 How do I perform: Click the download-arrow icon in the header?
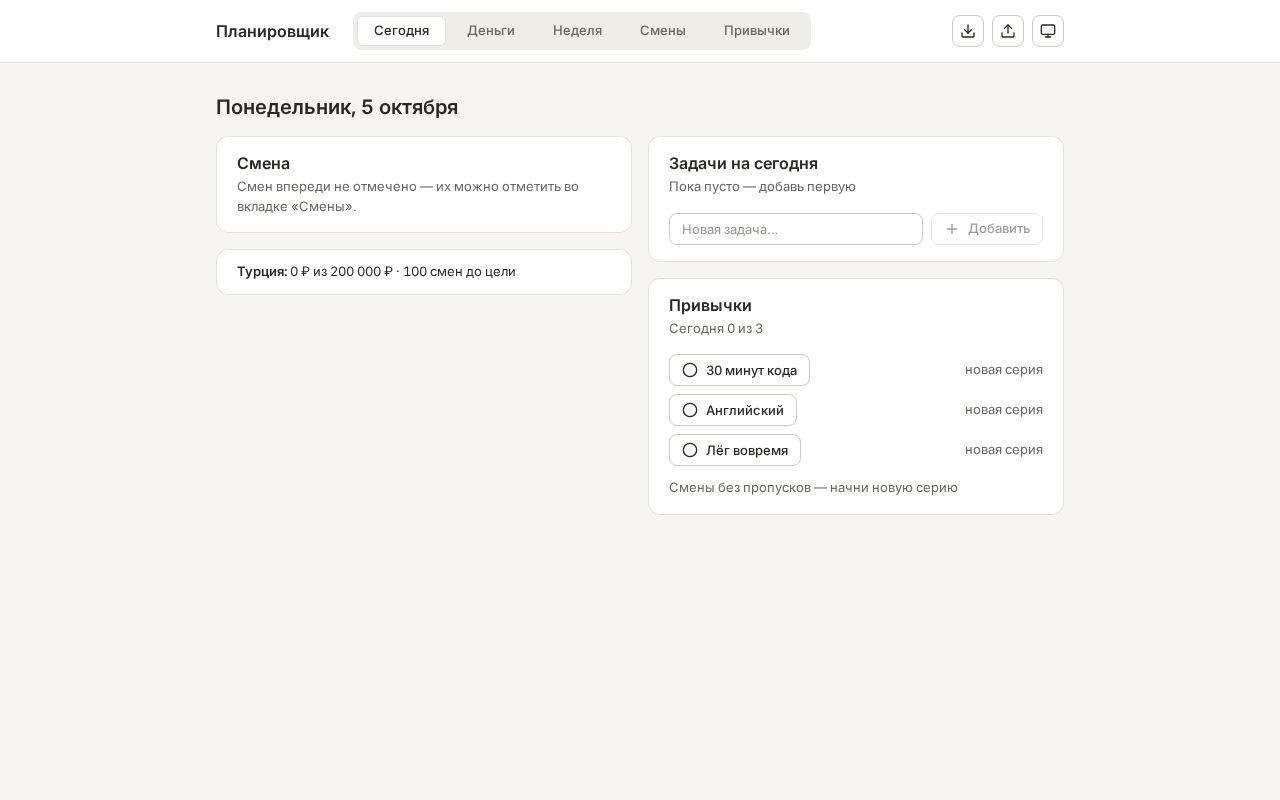click(x=968, y=31)
